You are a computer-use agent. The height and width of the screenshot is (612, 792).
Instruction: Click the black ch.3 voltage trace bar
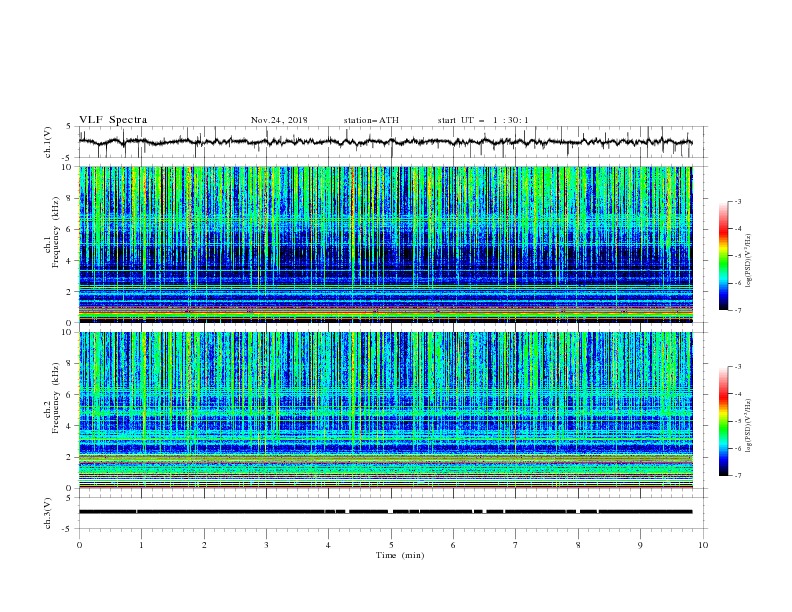tap(385, 512)
